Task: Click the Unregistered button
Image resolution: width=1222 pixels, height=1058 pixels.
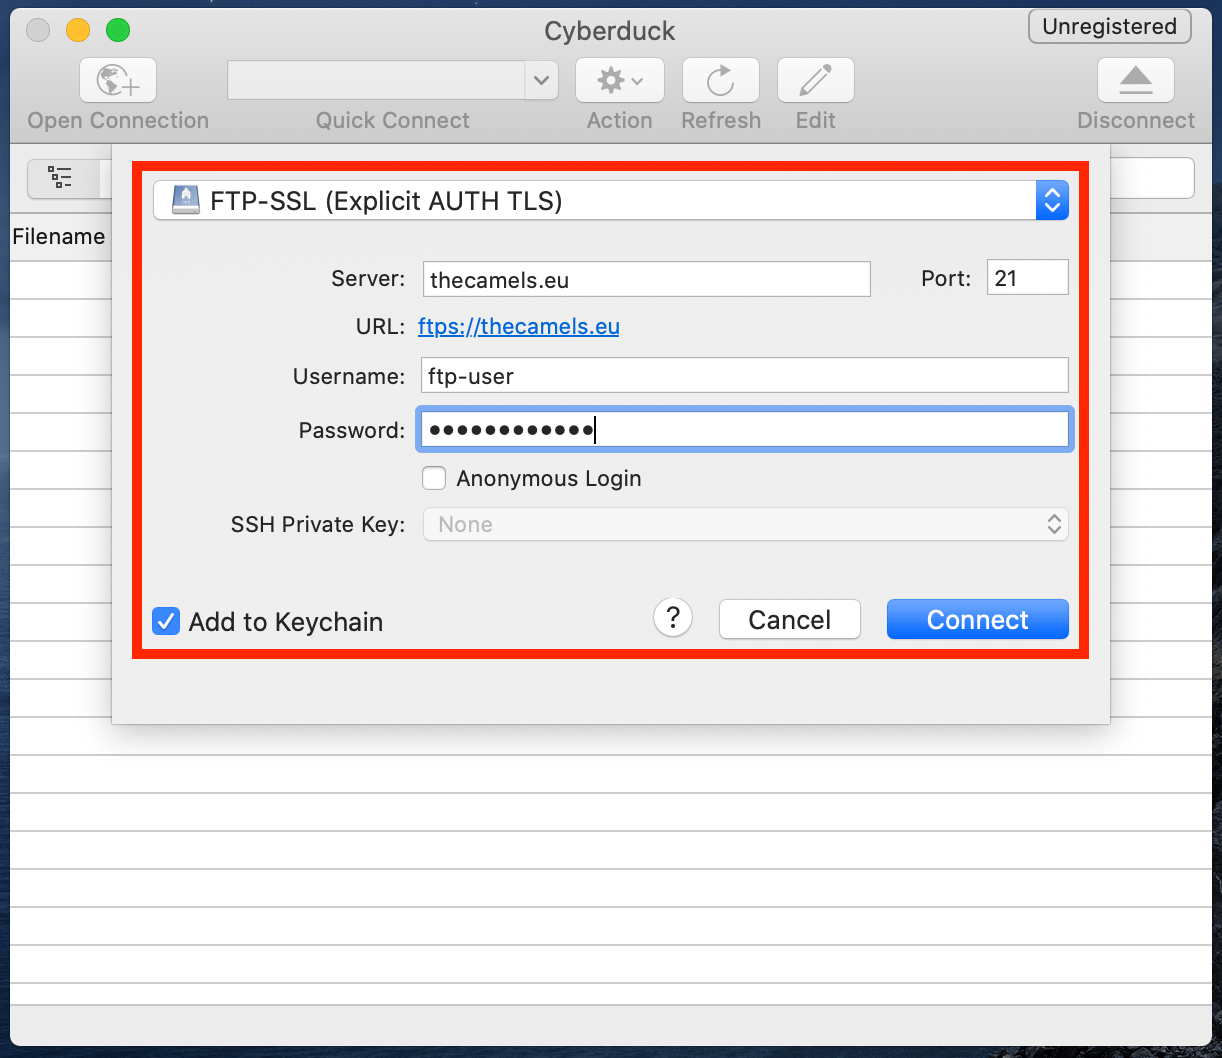Action: pos(1110,27)
